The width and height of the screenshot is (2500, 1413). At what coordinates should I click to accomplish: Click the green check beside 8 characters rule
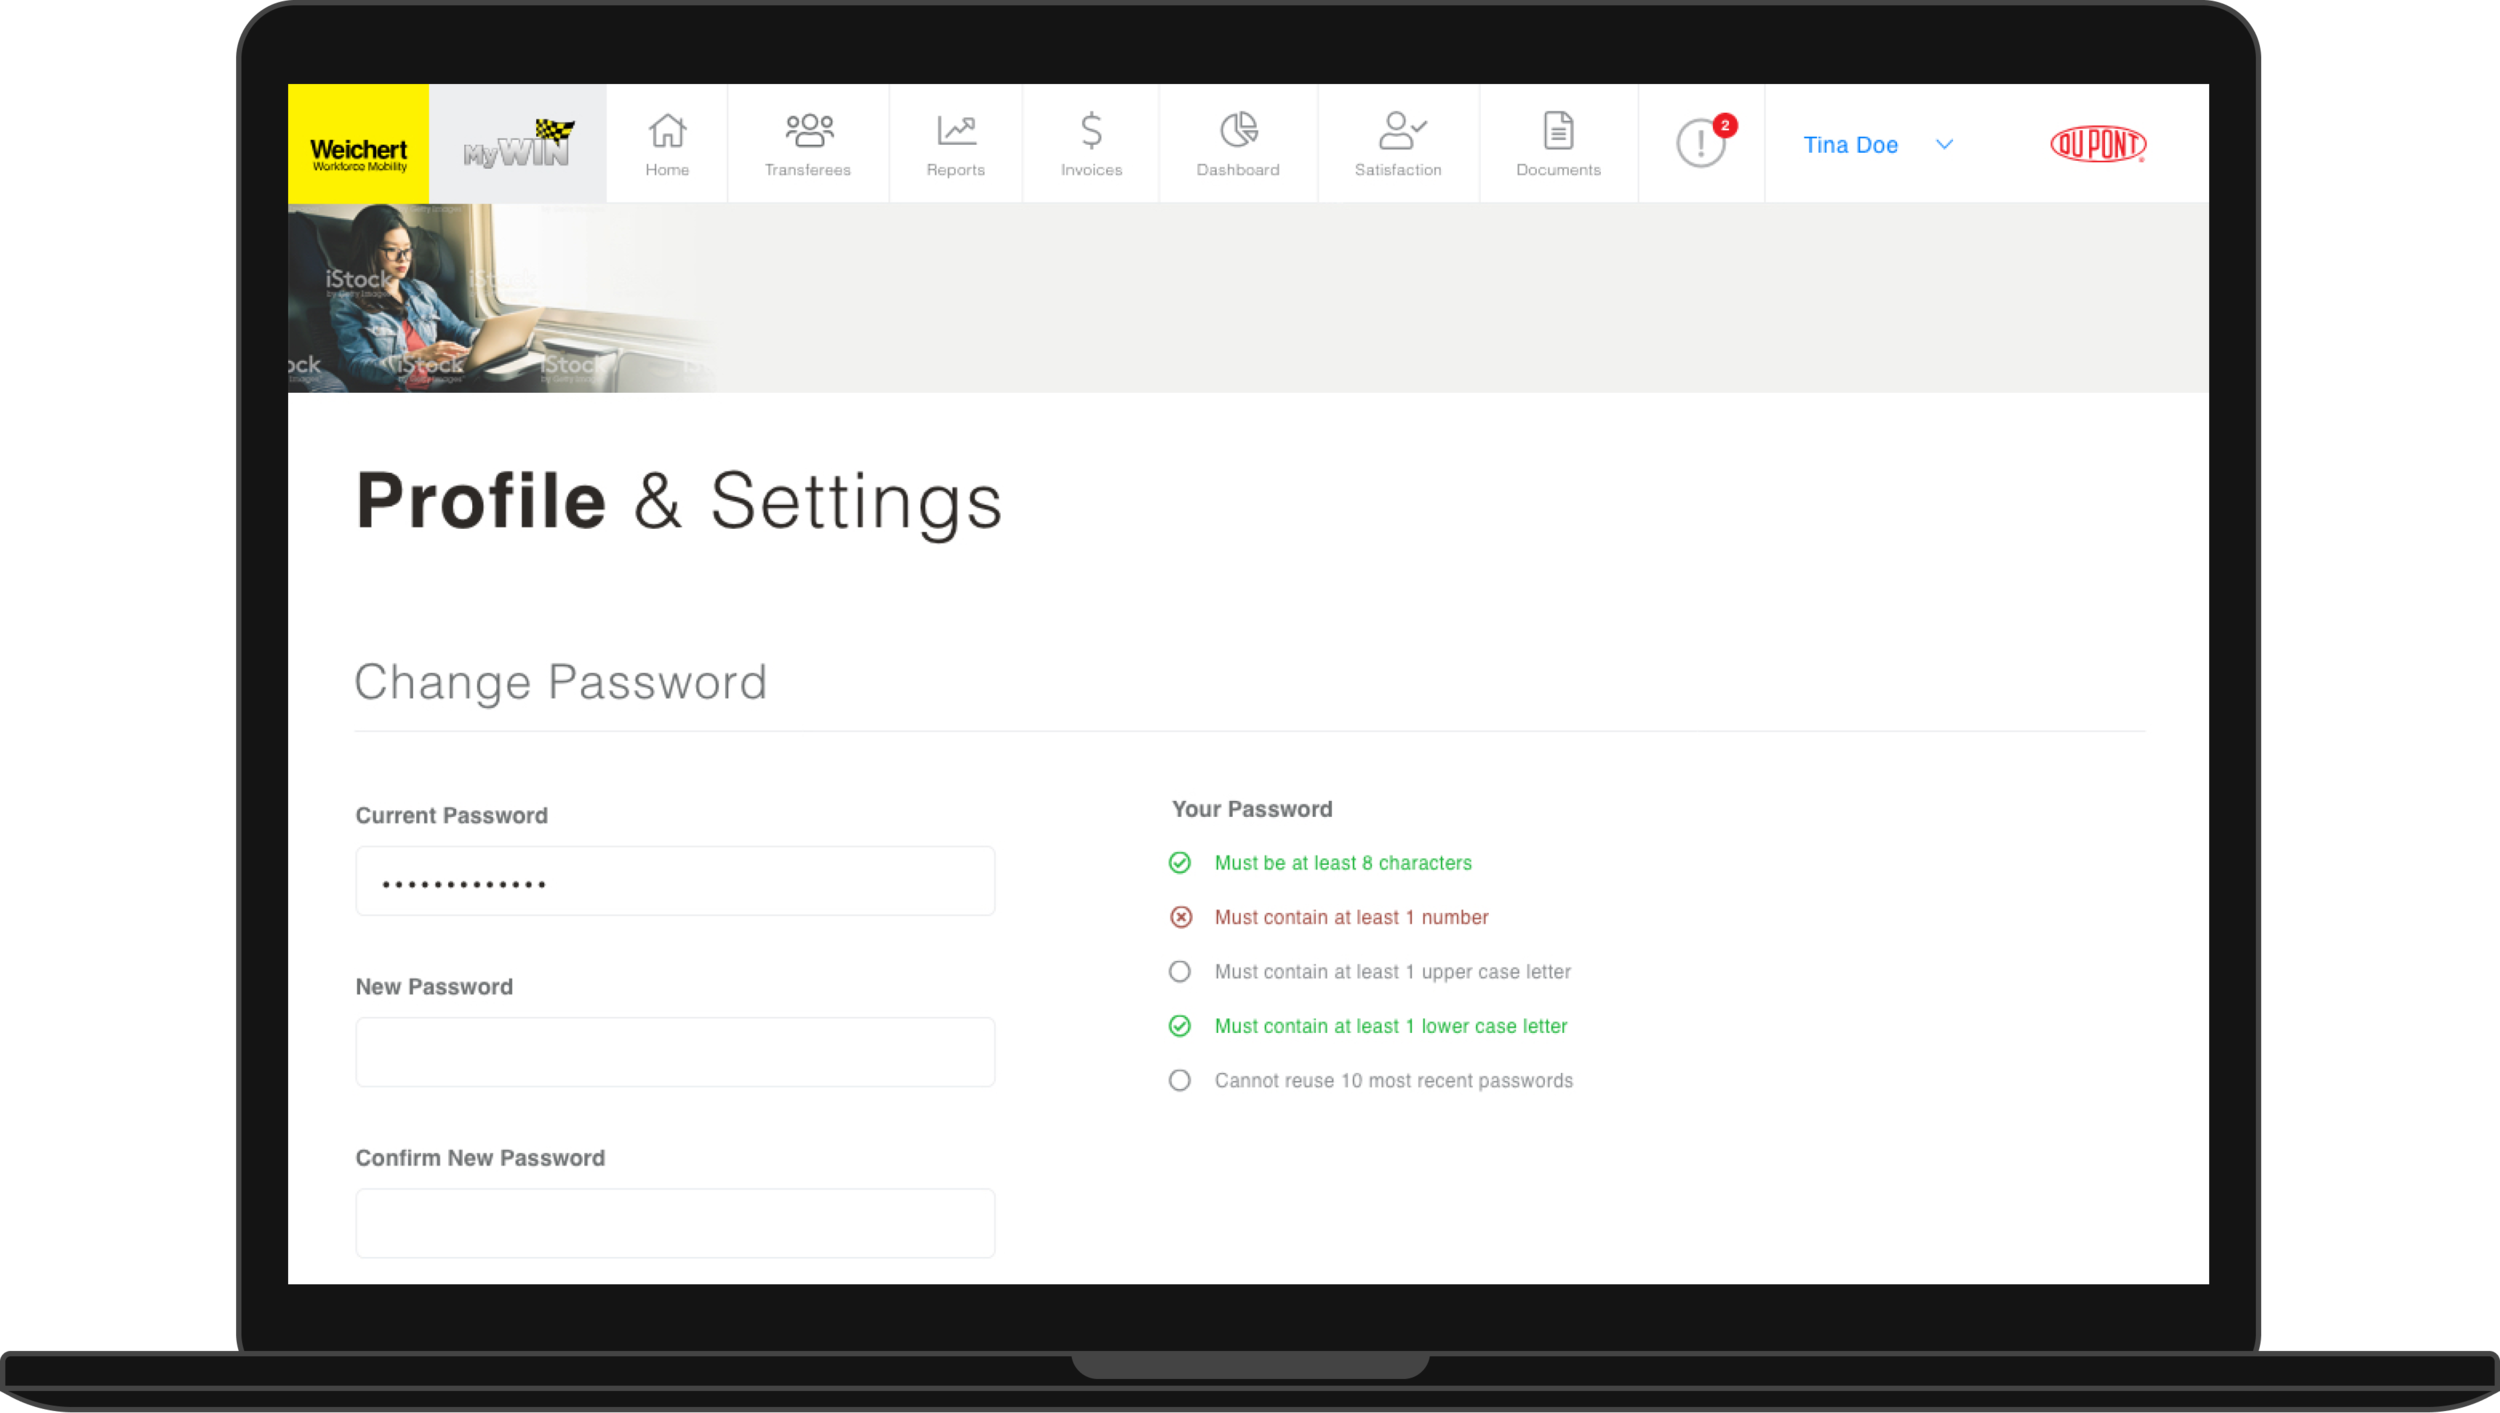1180,863
